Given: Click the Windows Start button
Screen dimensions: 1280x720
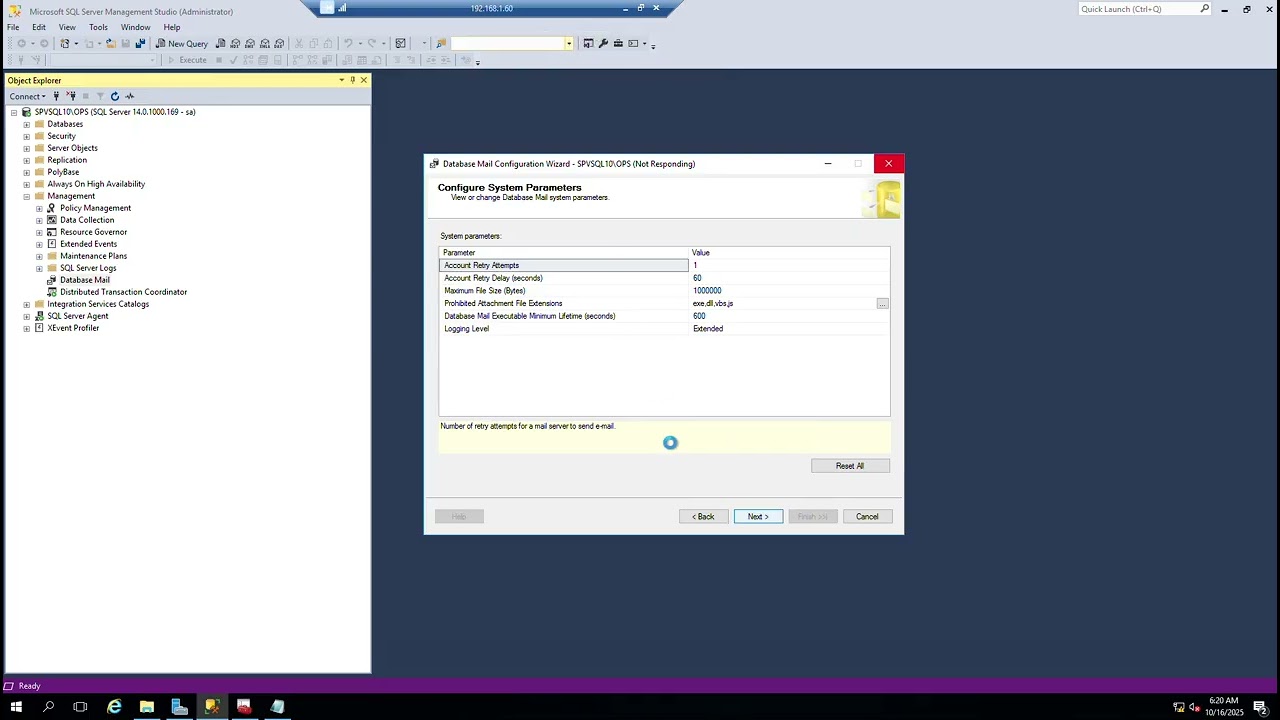Looking at the screenshot, I should pyautogui.click(x=16, y=707).
